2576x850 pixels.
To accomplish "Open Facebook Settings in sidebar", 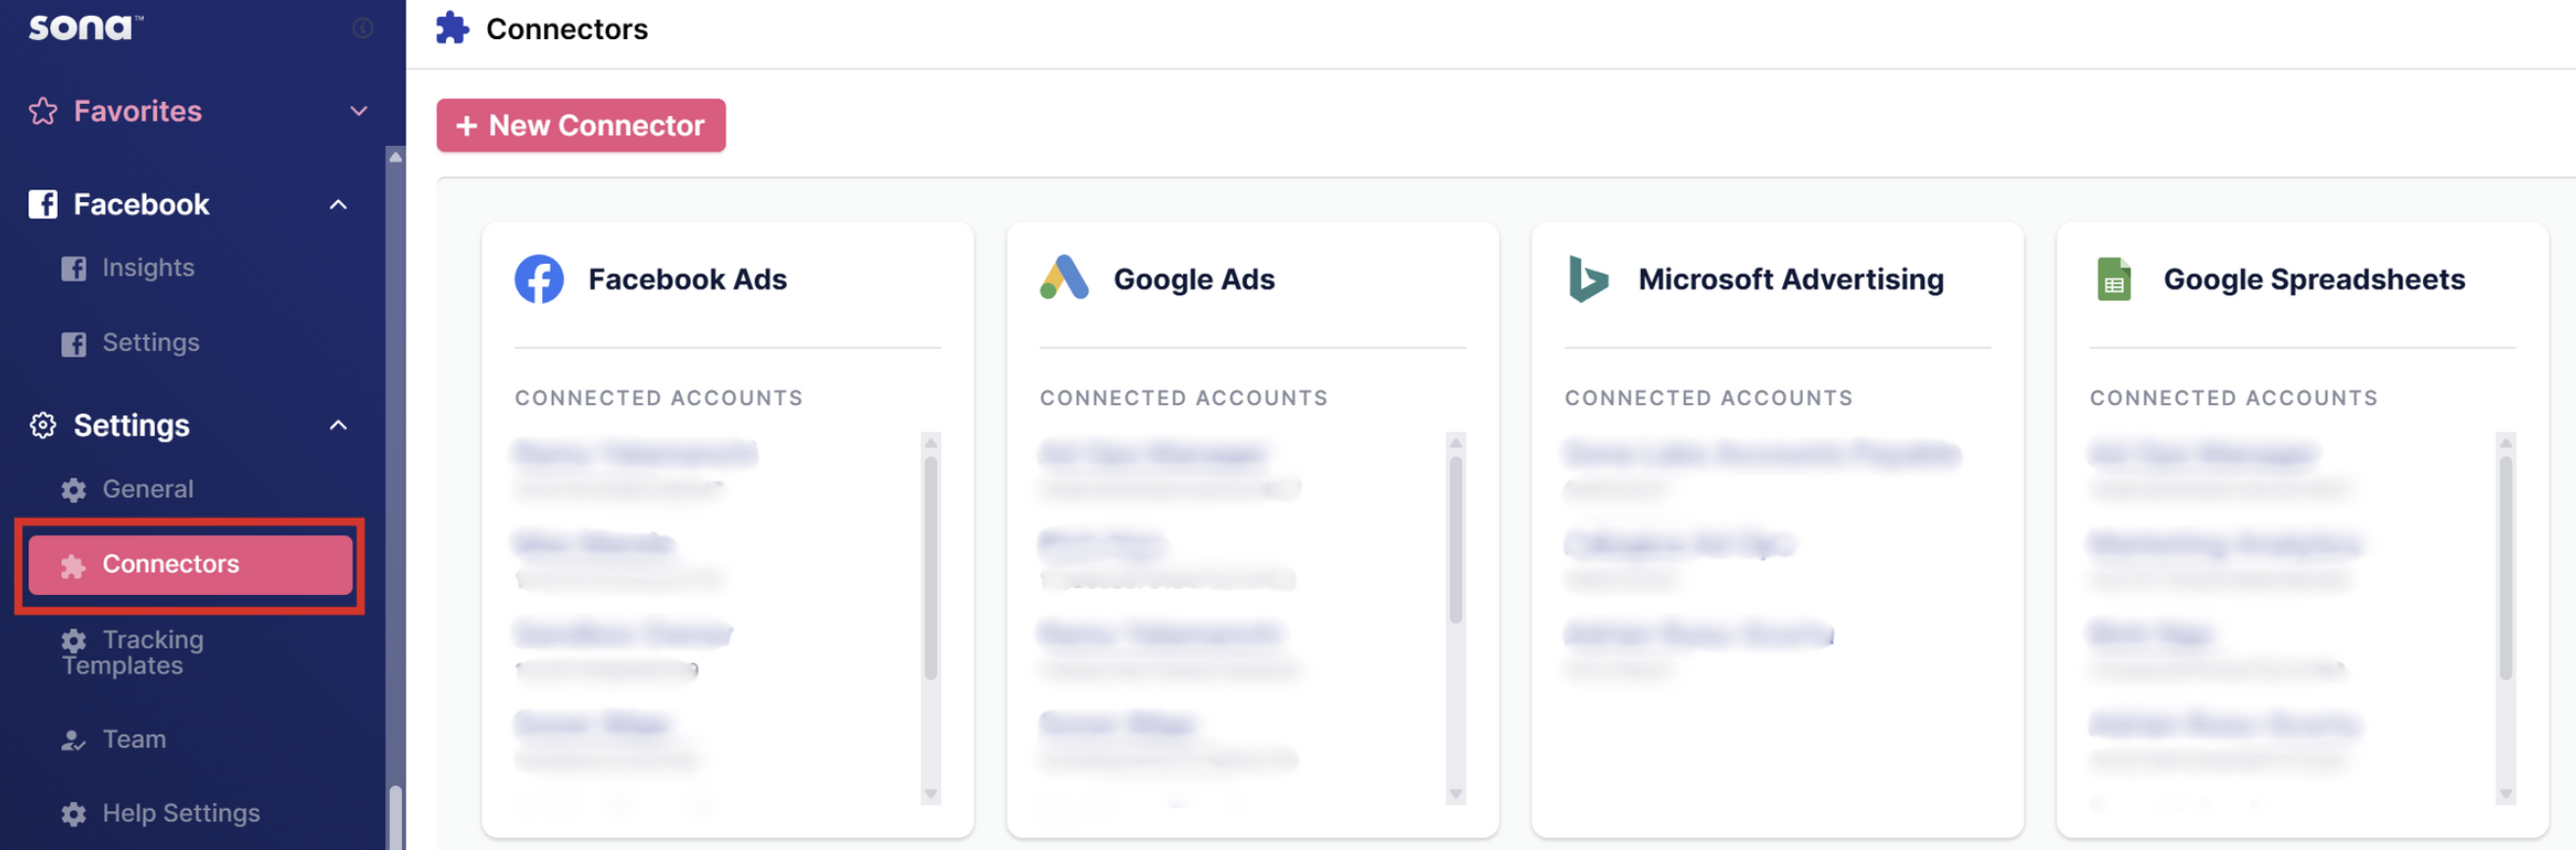I will pos(150,343).
